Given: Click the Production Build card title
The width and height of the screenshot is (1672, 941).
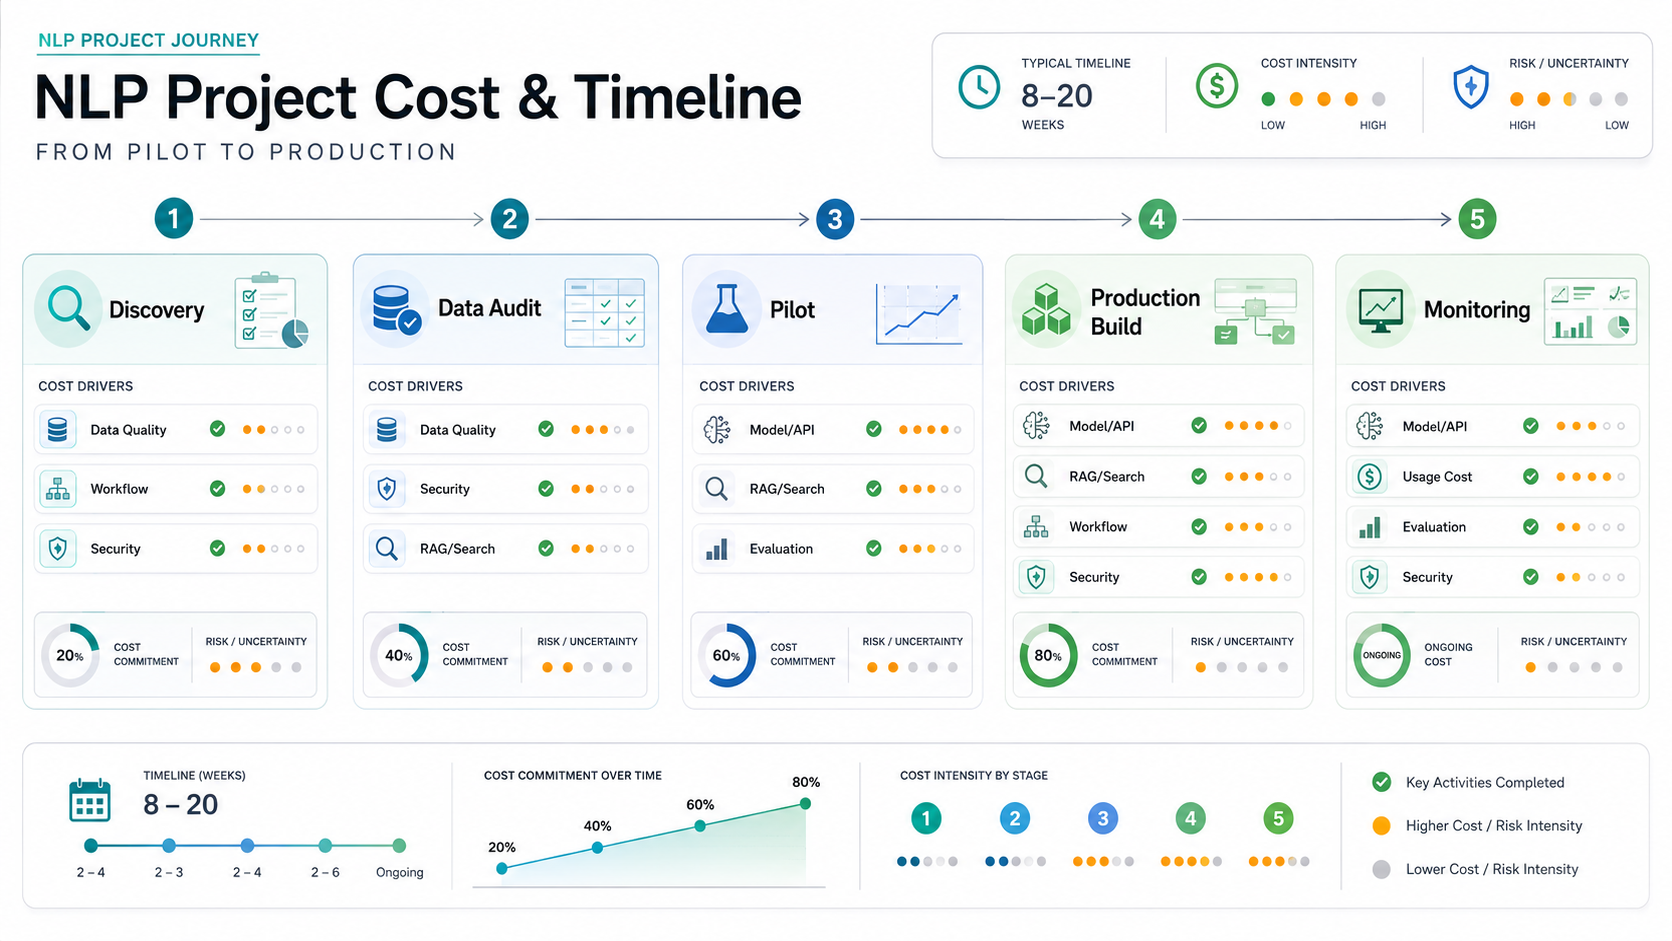Looking at the screenshot, I should (x=1145, y=312).
